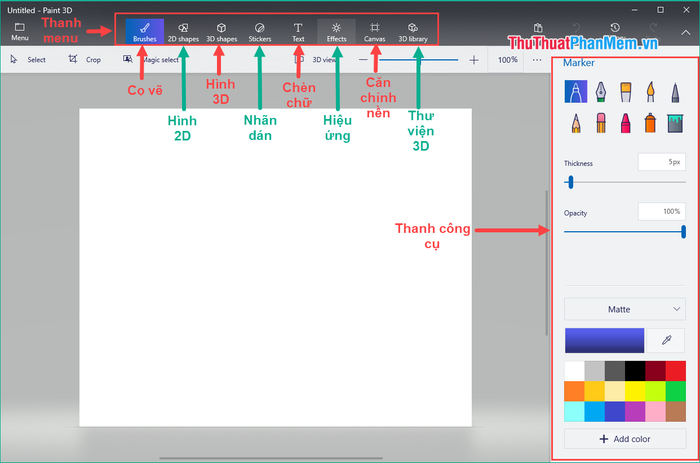This screenshot has height=463, width=700.
Task: Pick the lime color swatch
Action: 655,391
